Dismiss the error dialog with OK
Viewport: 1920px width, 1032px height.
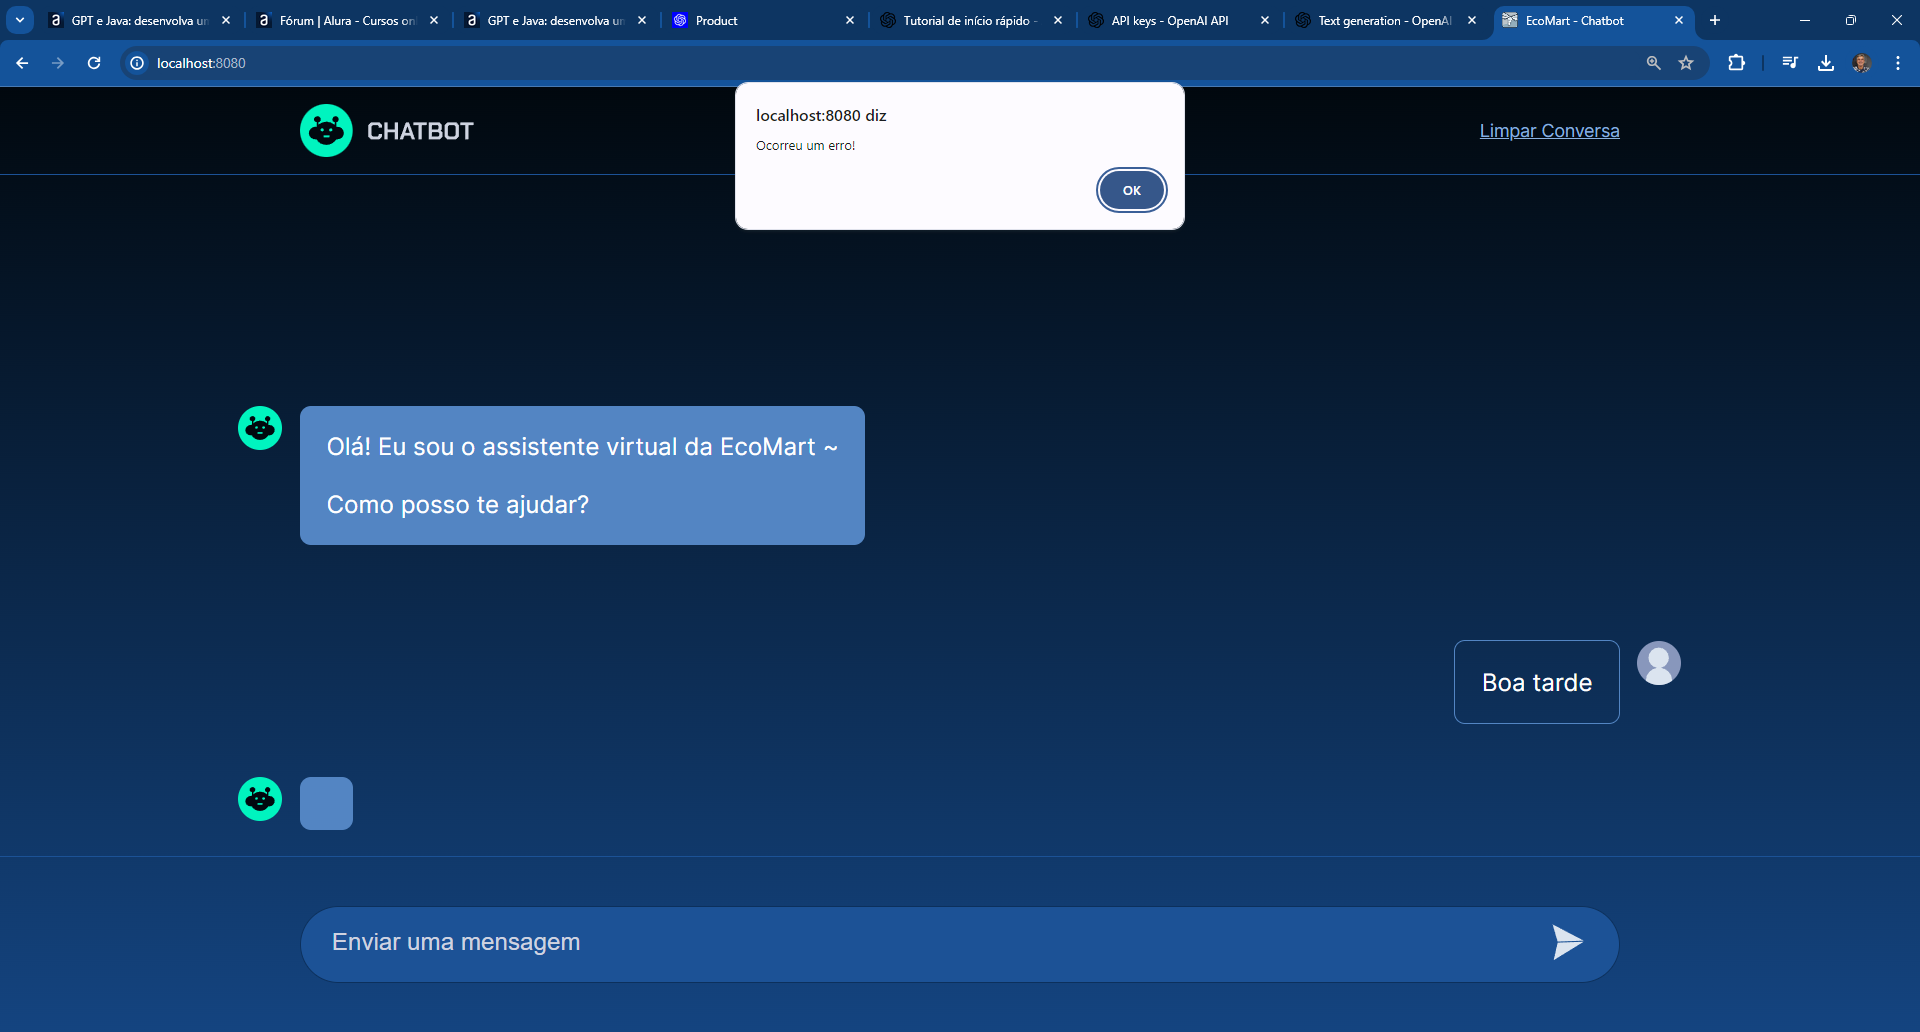[x=1131, y=190]
